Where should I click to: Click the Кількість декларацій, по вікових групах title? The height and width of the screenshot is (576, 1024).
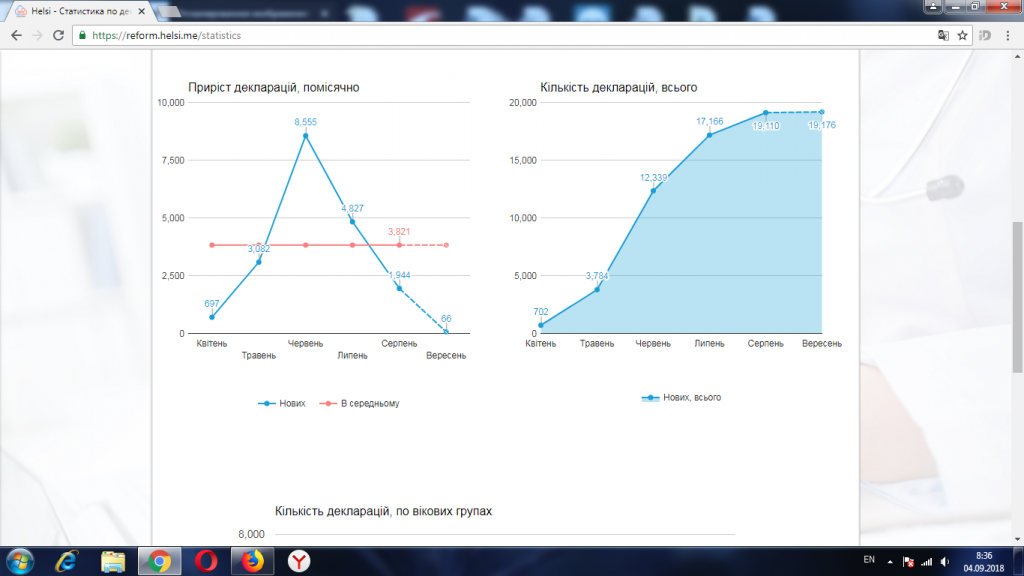(x=383, y=511)
